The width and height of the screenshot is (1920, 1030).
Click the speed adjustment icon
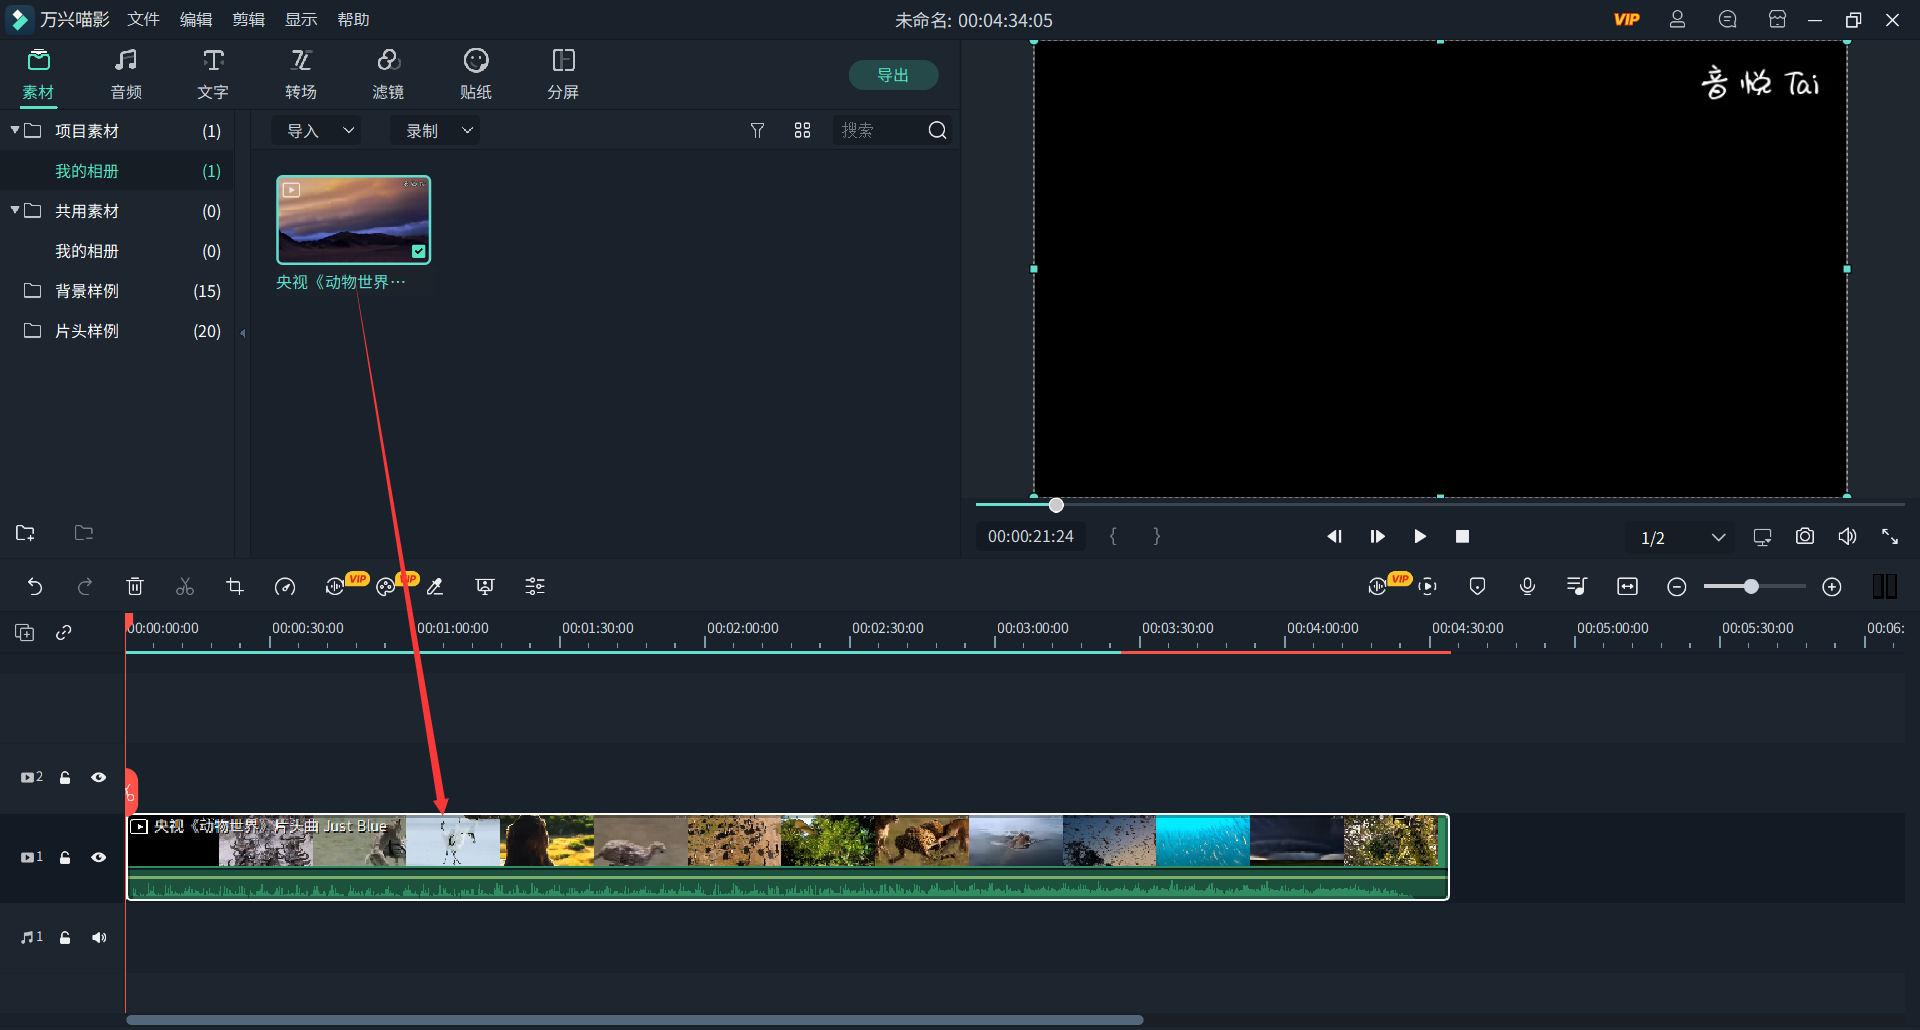click(x=285, y=587)
